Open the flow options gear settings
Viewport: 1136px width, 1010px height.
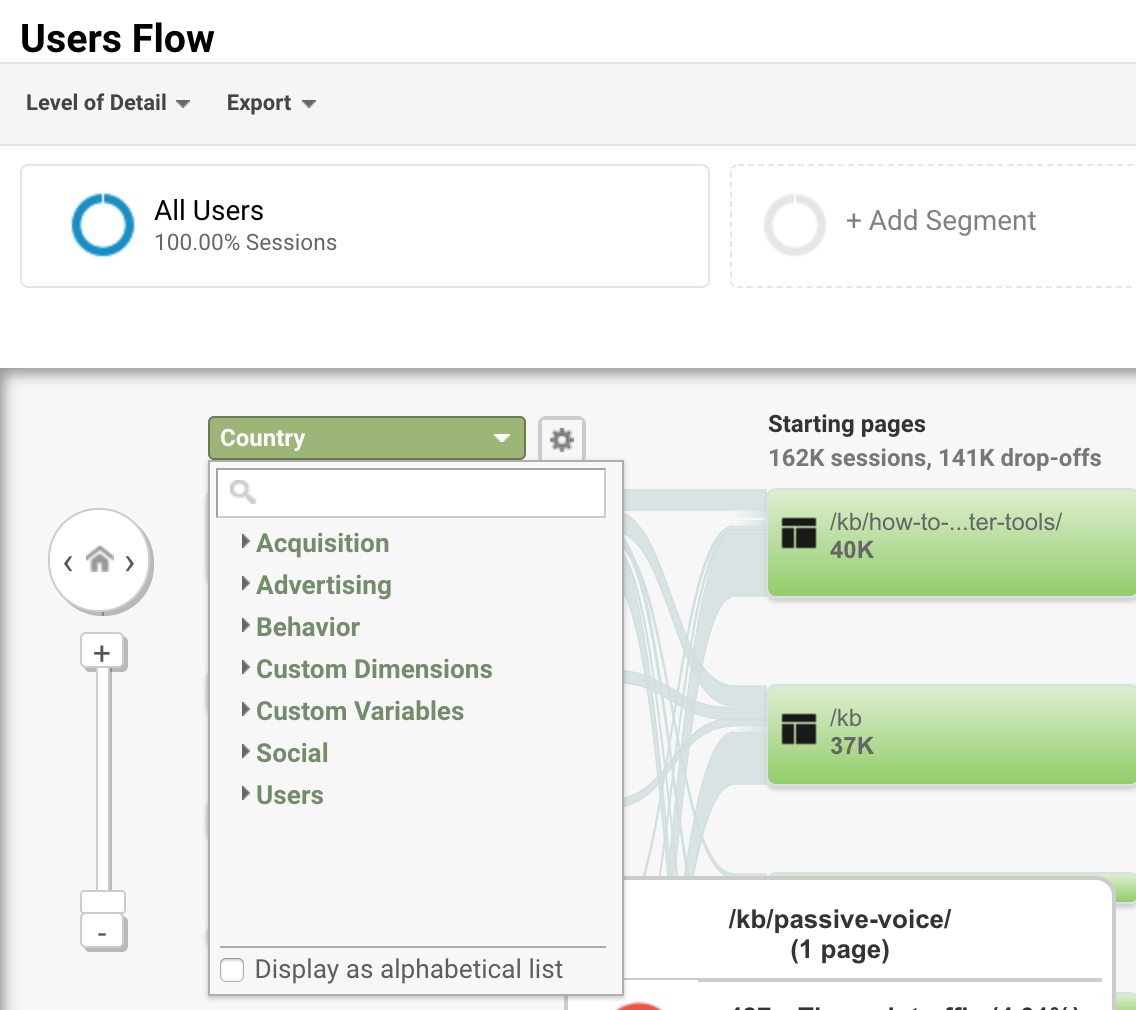tap(561, 438)
